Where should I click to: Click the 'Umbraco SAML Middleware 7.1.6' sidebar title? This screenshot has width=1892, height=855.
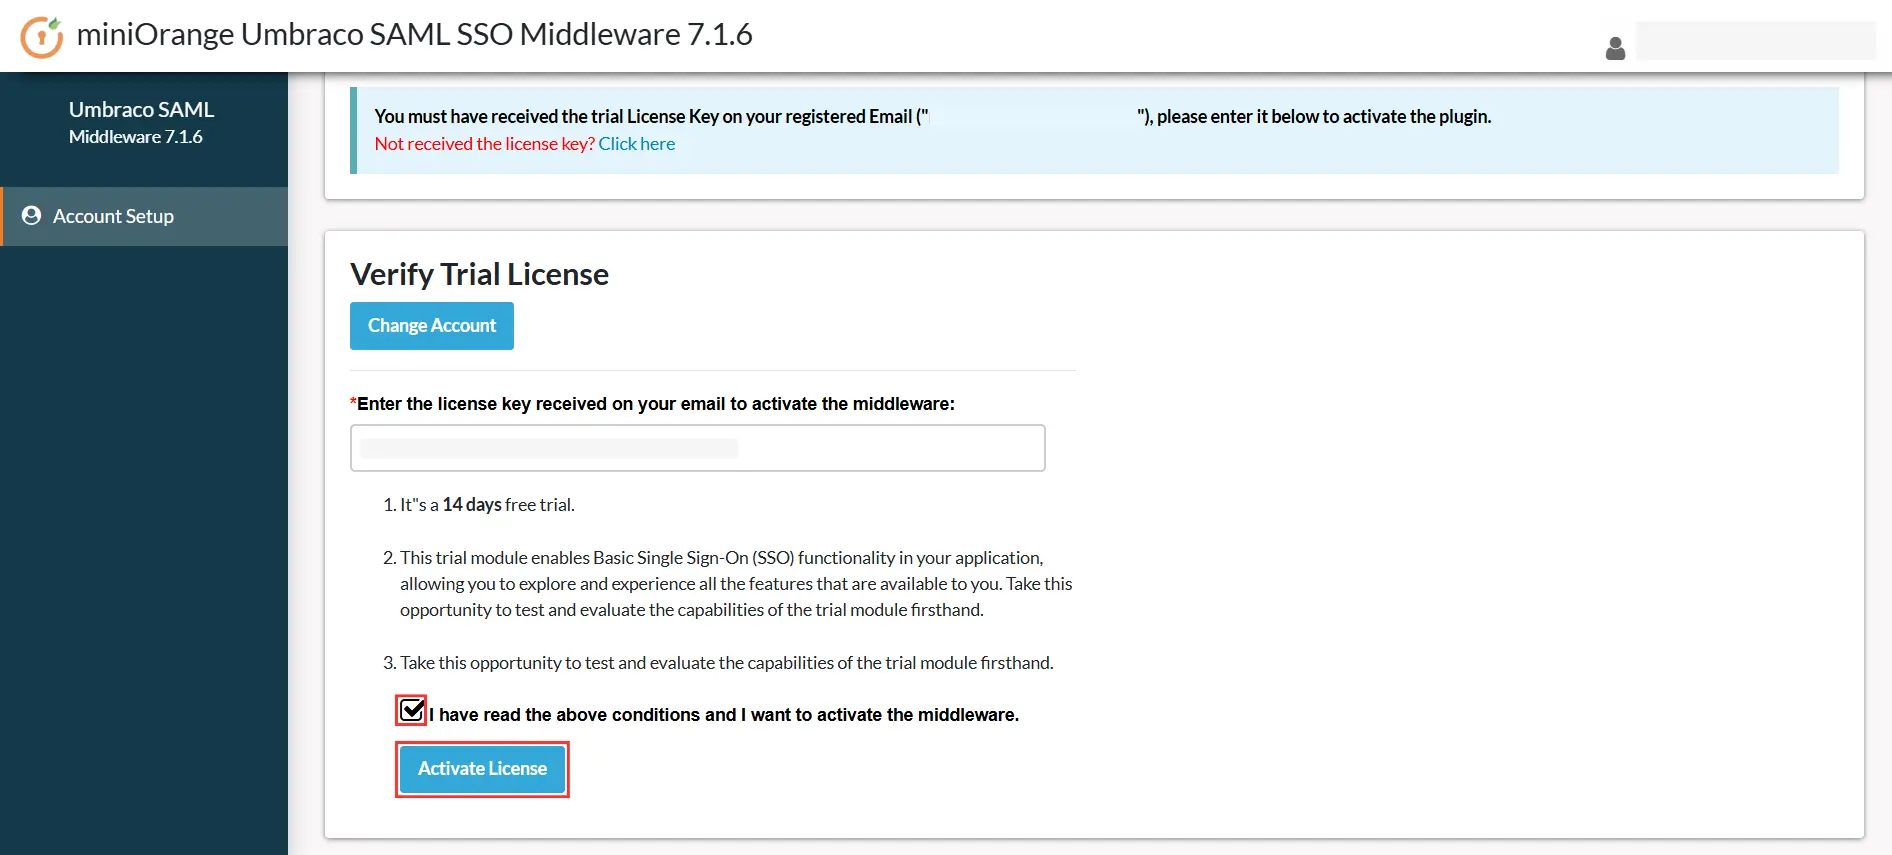[x=141, y=122]
